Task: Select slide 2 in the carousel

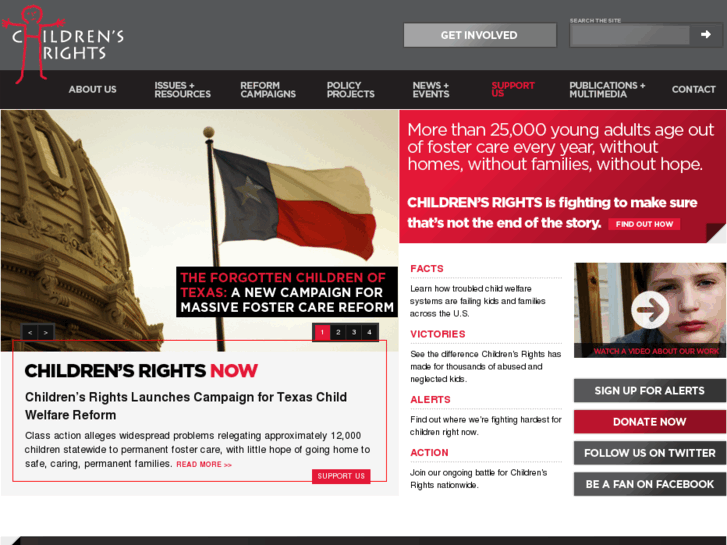Action: point(338,332)
